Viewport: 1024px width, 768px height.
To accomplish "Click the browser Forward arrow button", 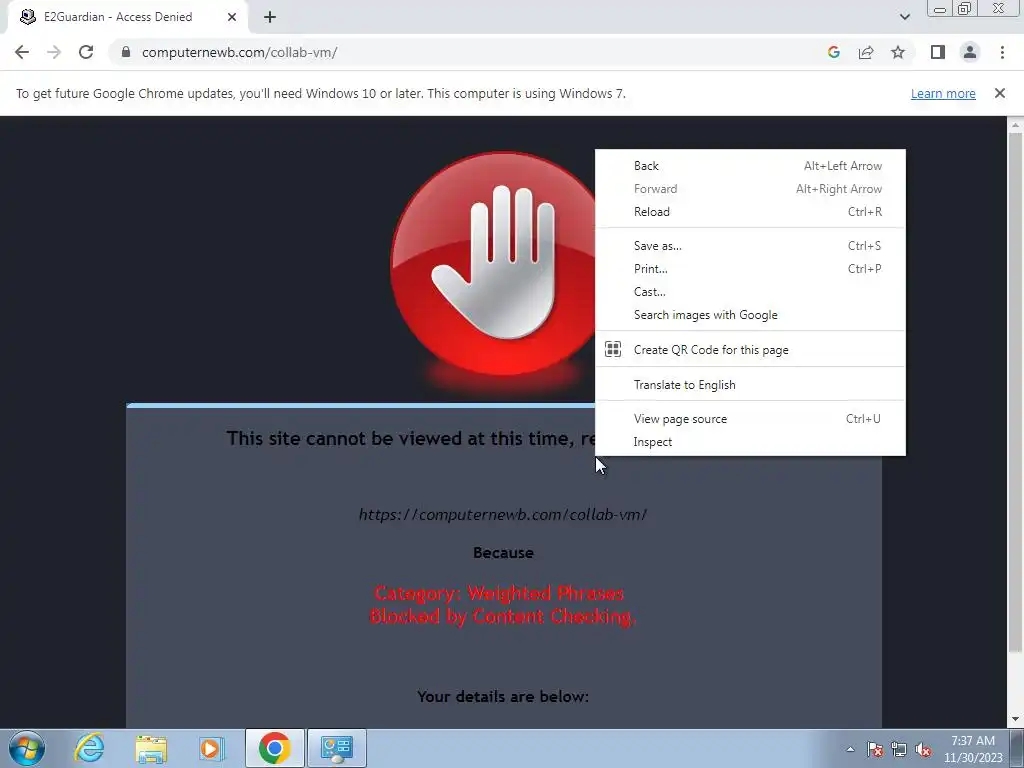I will point(54,52).
